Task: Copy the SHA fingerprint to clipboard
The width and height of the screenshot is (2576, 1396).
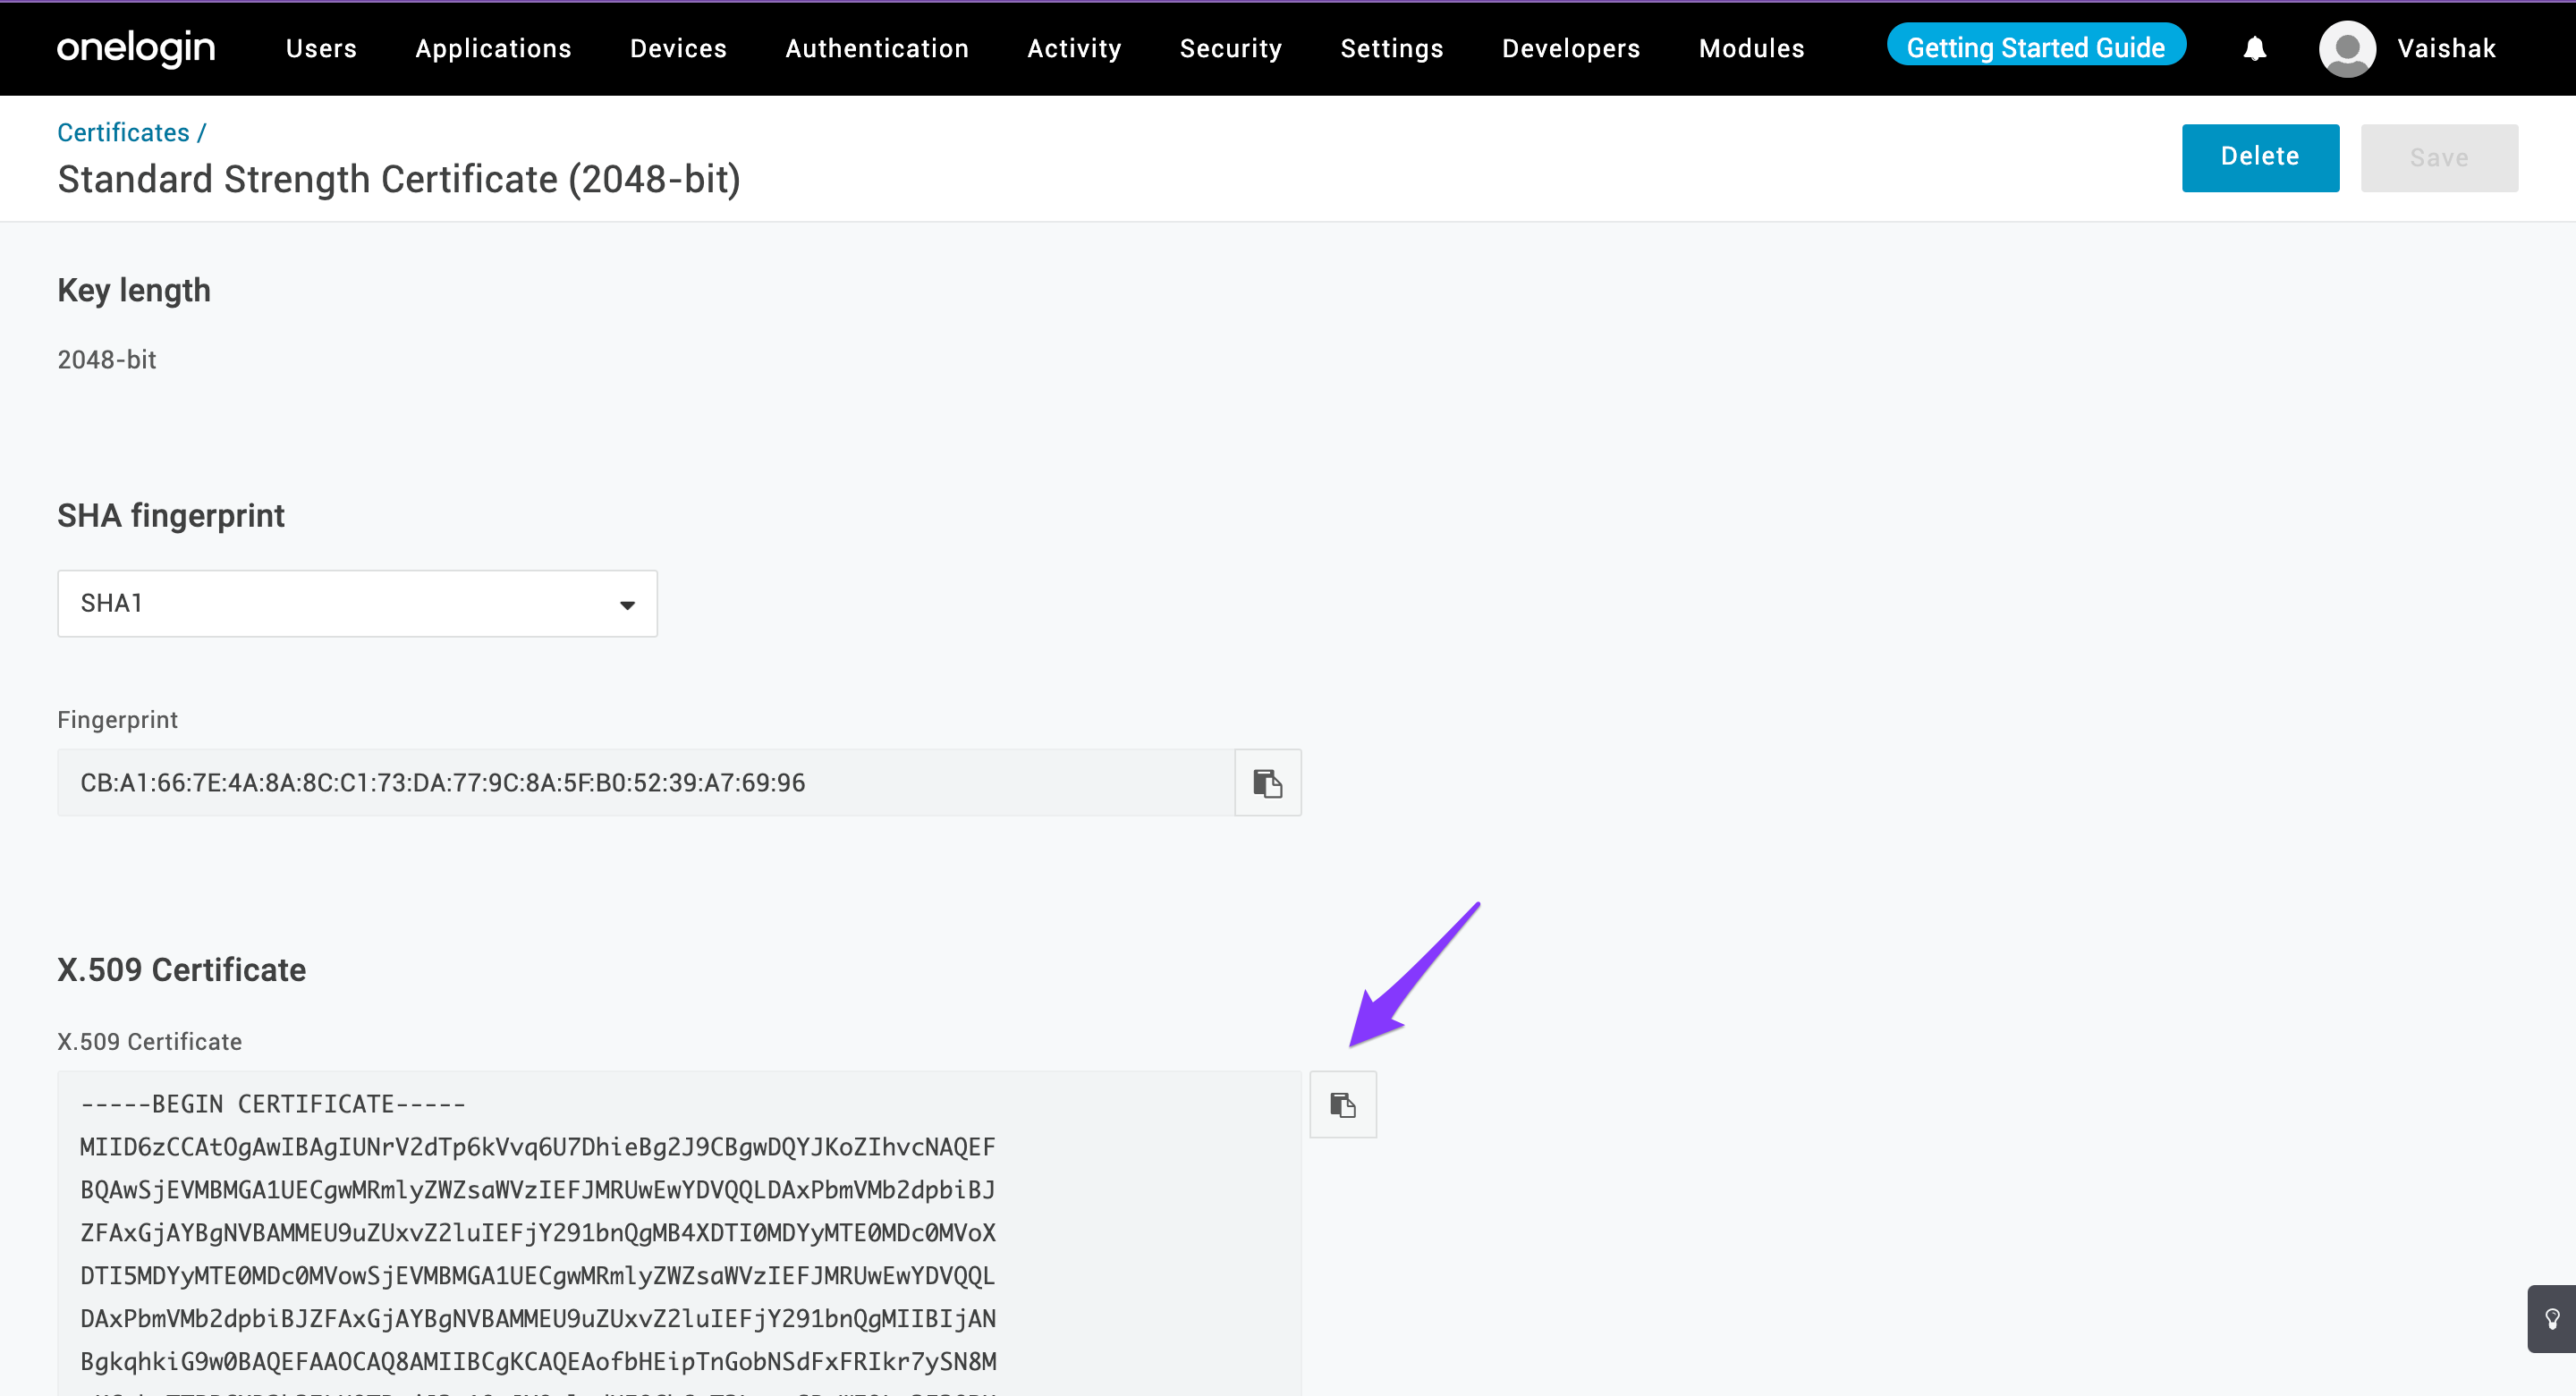Action: point(1267,783)
